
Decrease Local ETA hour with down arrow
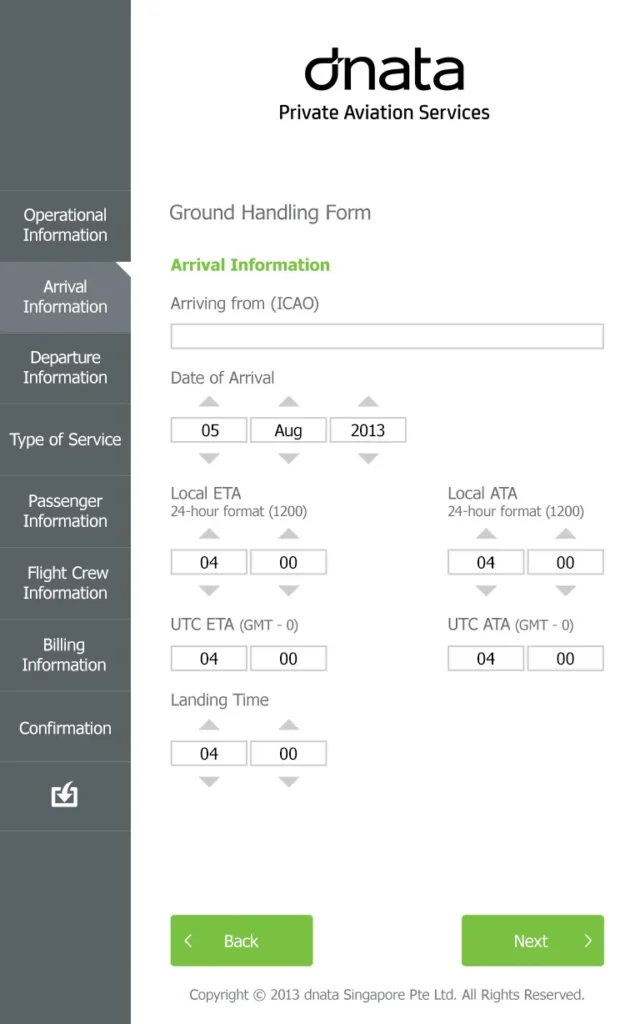point(209,590)
